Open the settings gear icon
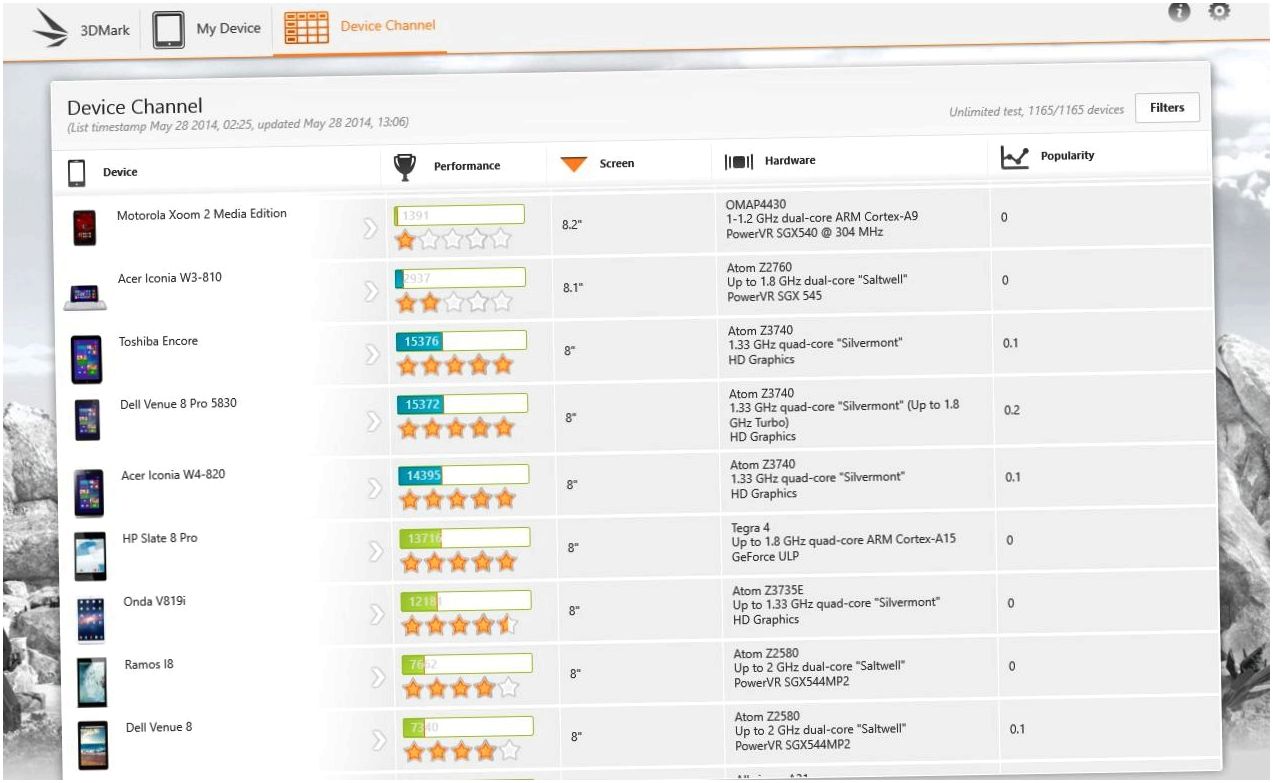1273x783 pixels. 1219,11
